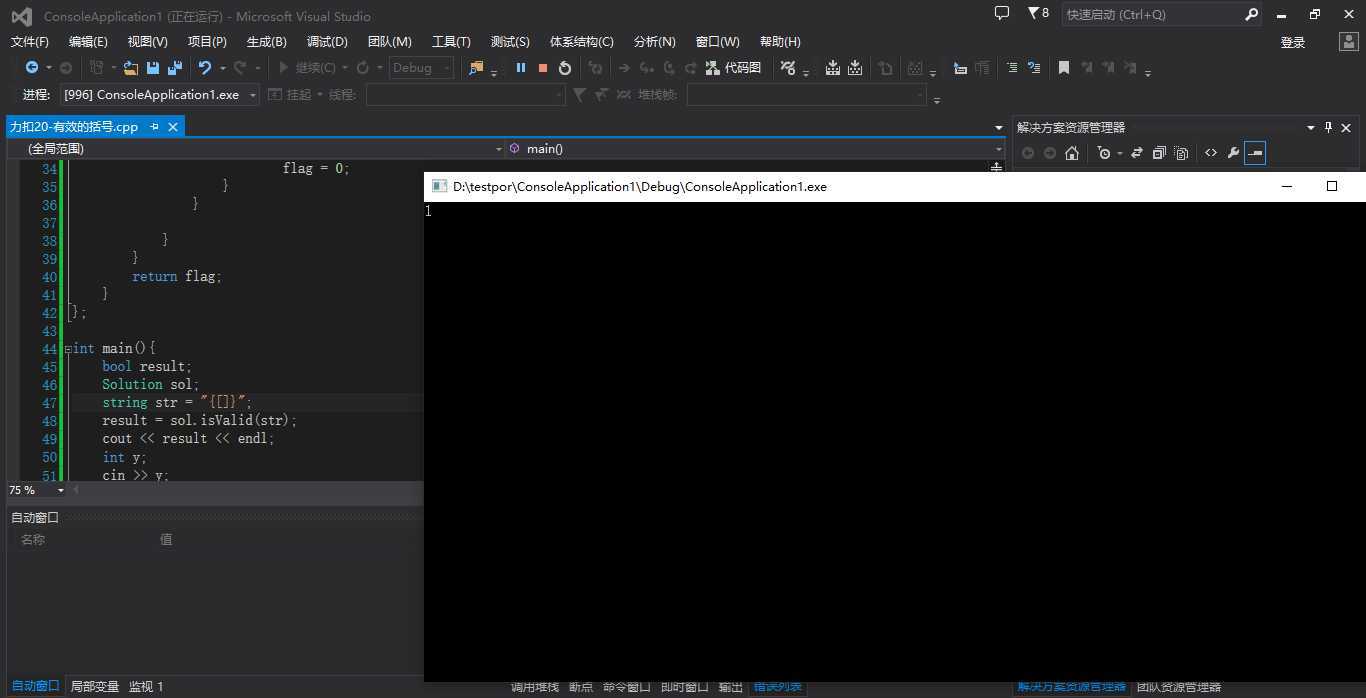
Task: Expand the 全局范围 scope dropdown
Action: point(499,149)
